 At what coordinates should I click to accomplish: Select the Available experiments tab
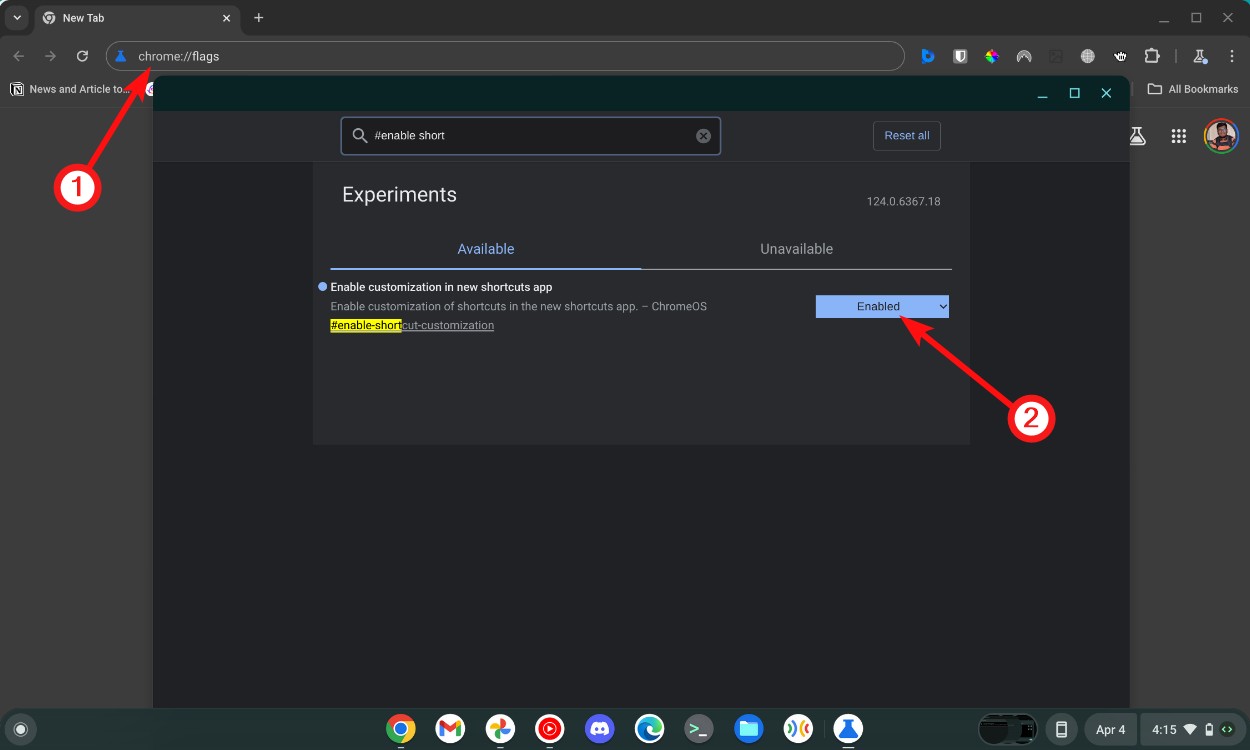point(486,248)
